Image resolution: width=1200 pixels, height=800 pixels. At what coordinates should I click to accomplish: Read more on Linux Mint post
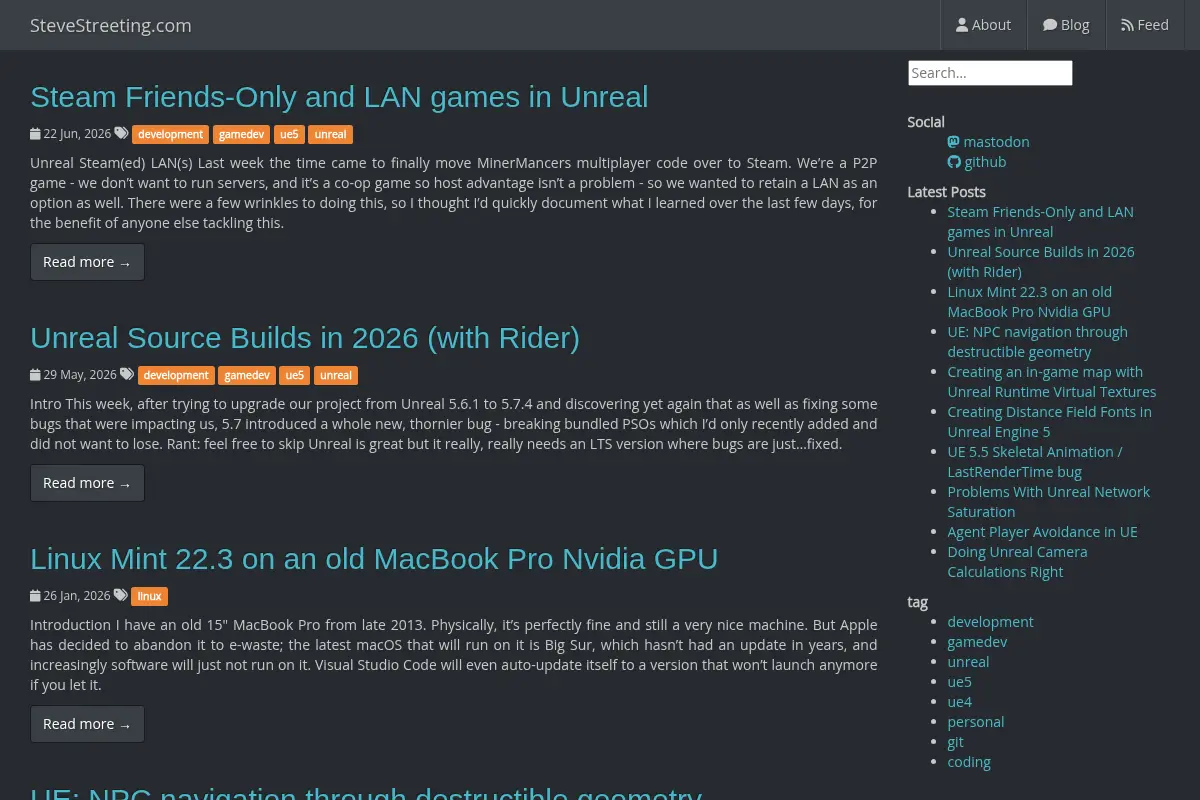click(x=87, y=724)
